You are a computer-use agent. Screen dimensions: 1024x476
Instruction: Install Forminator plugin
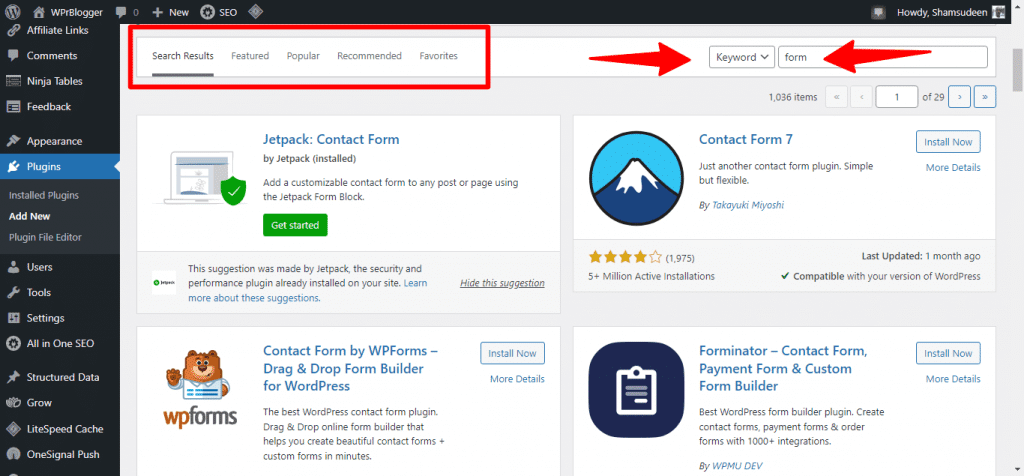(x=948, y=353)
